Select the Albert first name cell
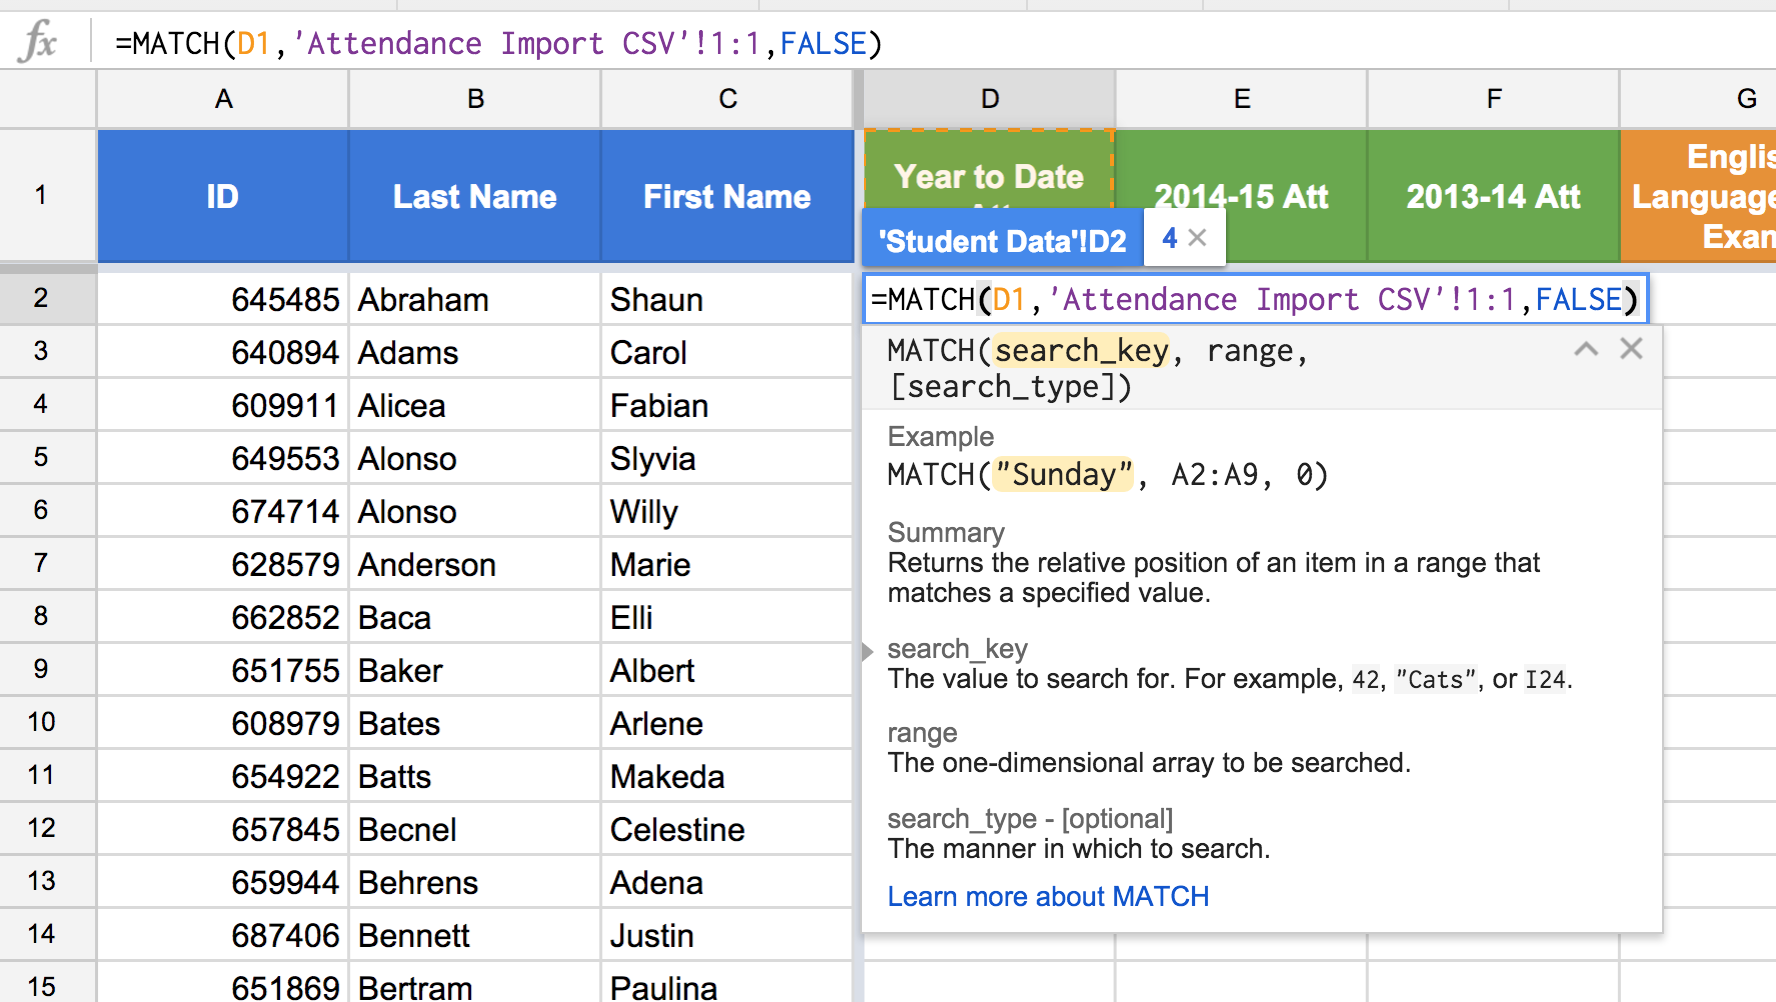Viewport: 1776px width, 1002px height. (x=727, y=670)
